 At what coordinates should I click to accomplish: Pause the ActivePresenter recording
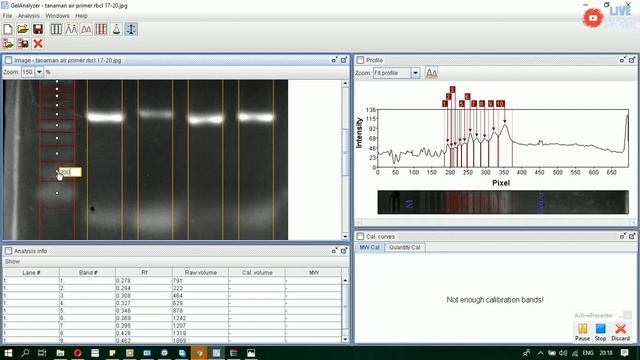pyautogui.click(x=582, y=332)
